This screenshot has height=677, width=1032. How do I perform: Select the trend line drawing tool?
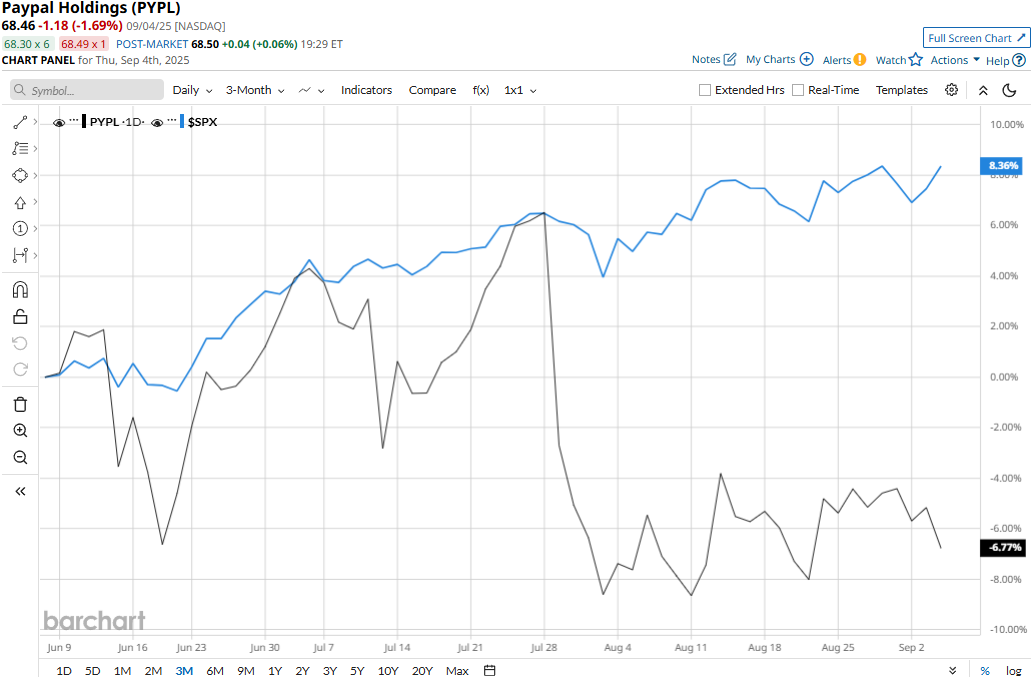[x=20, y=122]
